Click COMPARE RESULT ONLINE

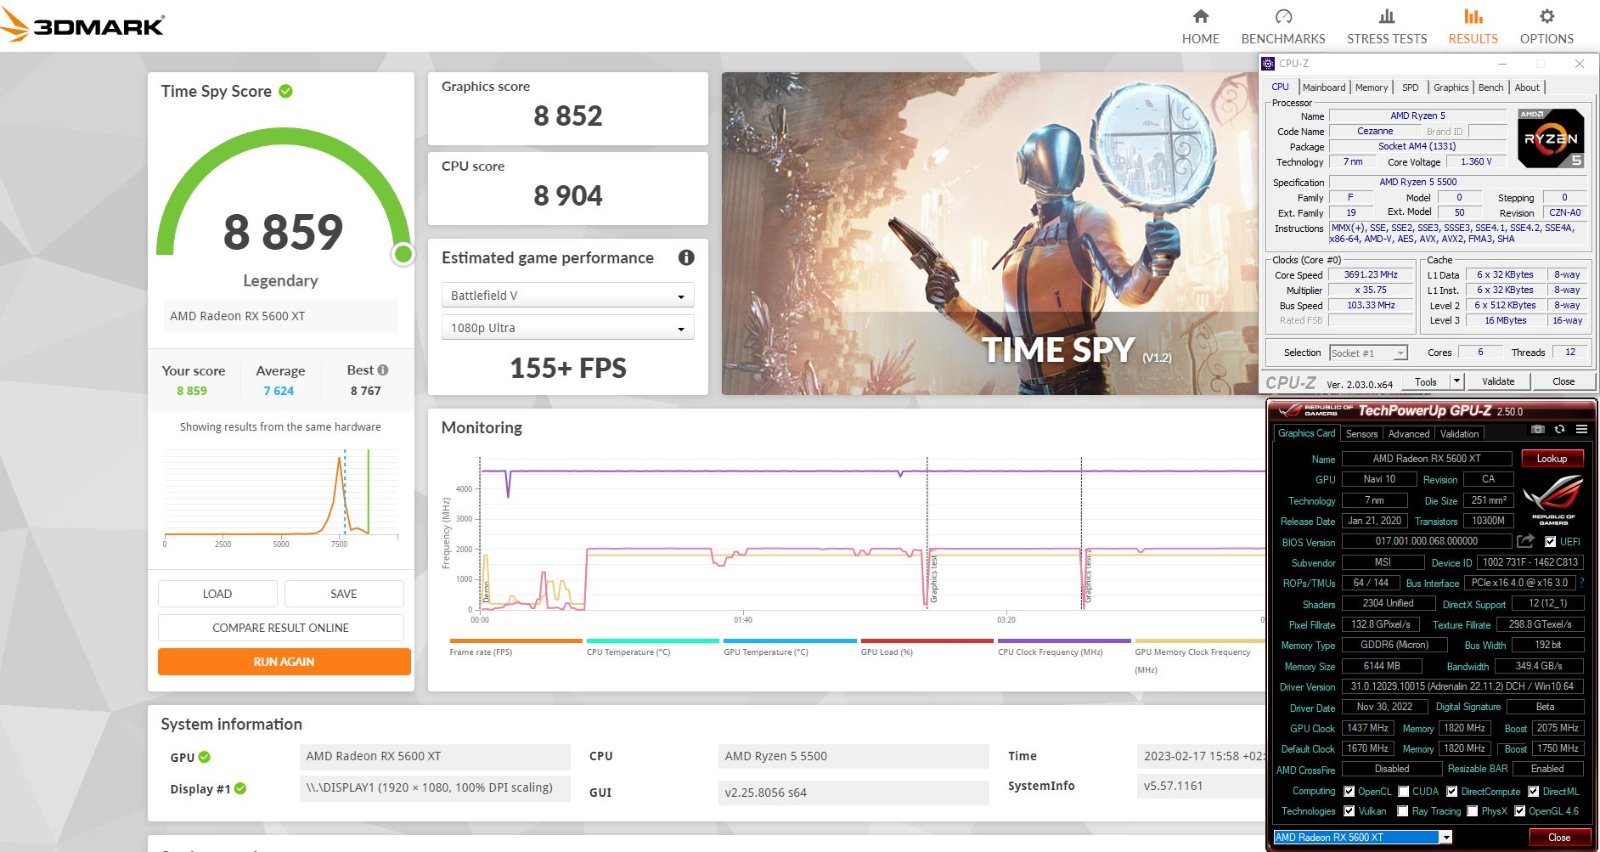[x=280, y=628]
